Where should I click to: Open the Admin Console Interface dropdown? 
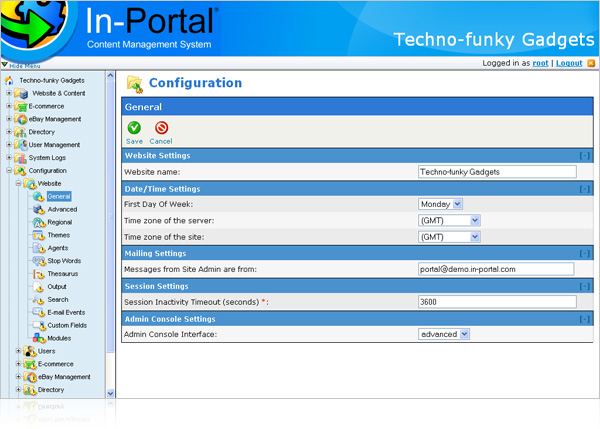[x=464, y=334]
